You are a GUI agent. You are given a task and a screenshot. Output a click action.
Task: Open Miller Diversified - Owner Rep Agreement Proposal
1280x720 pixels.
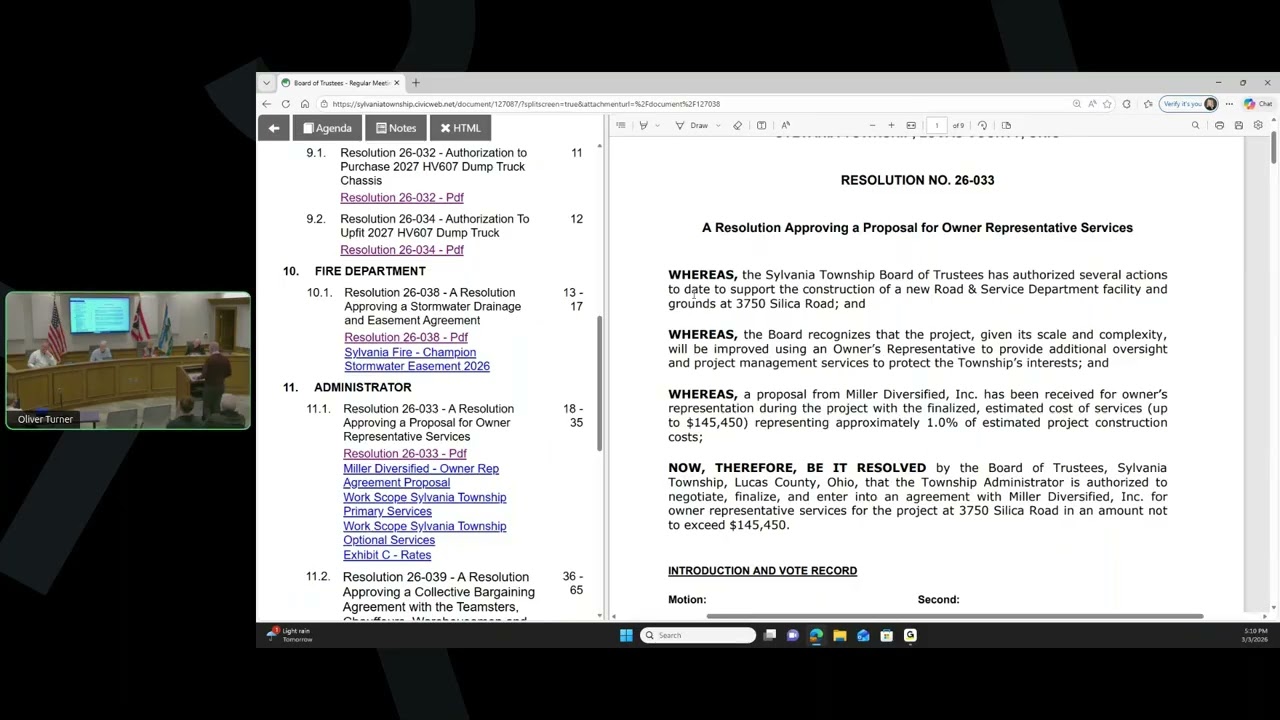[421, 475]
